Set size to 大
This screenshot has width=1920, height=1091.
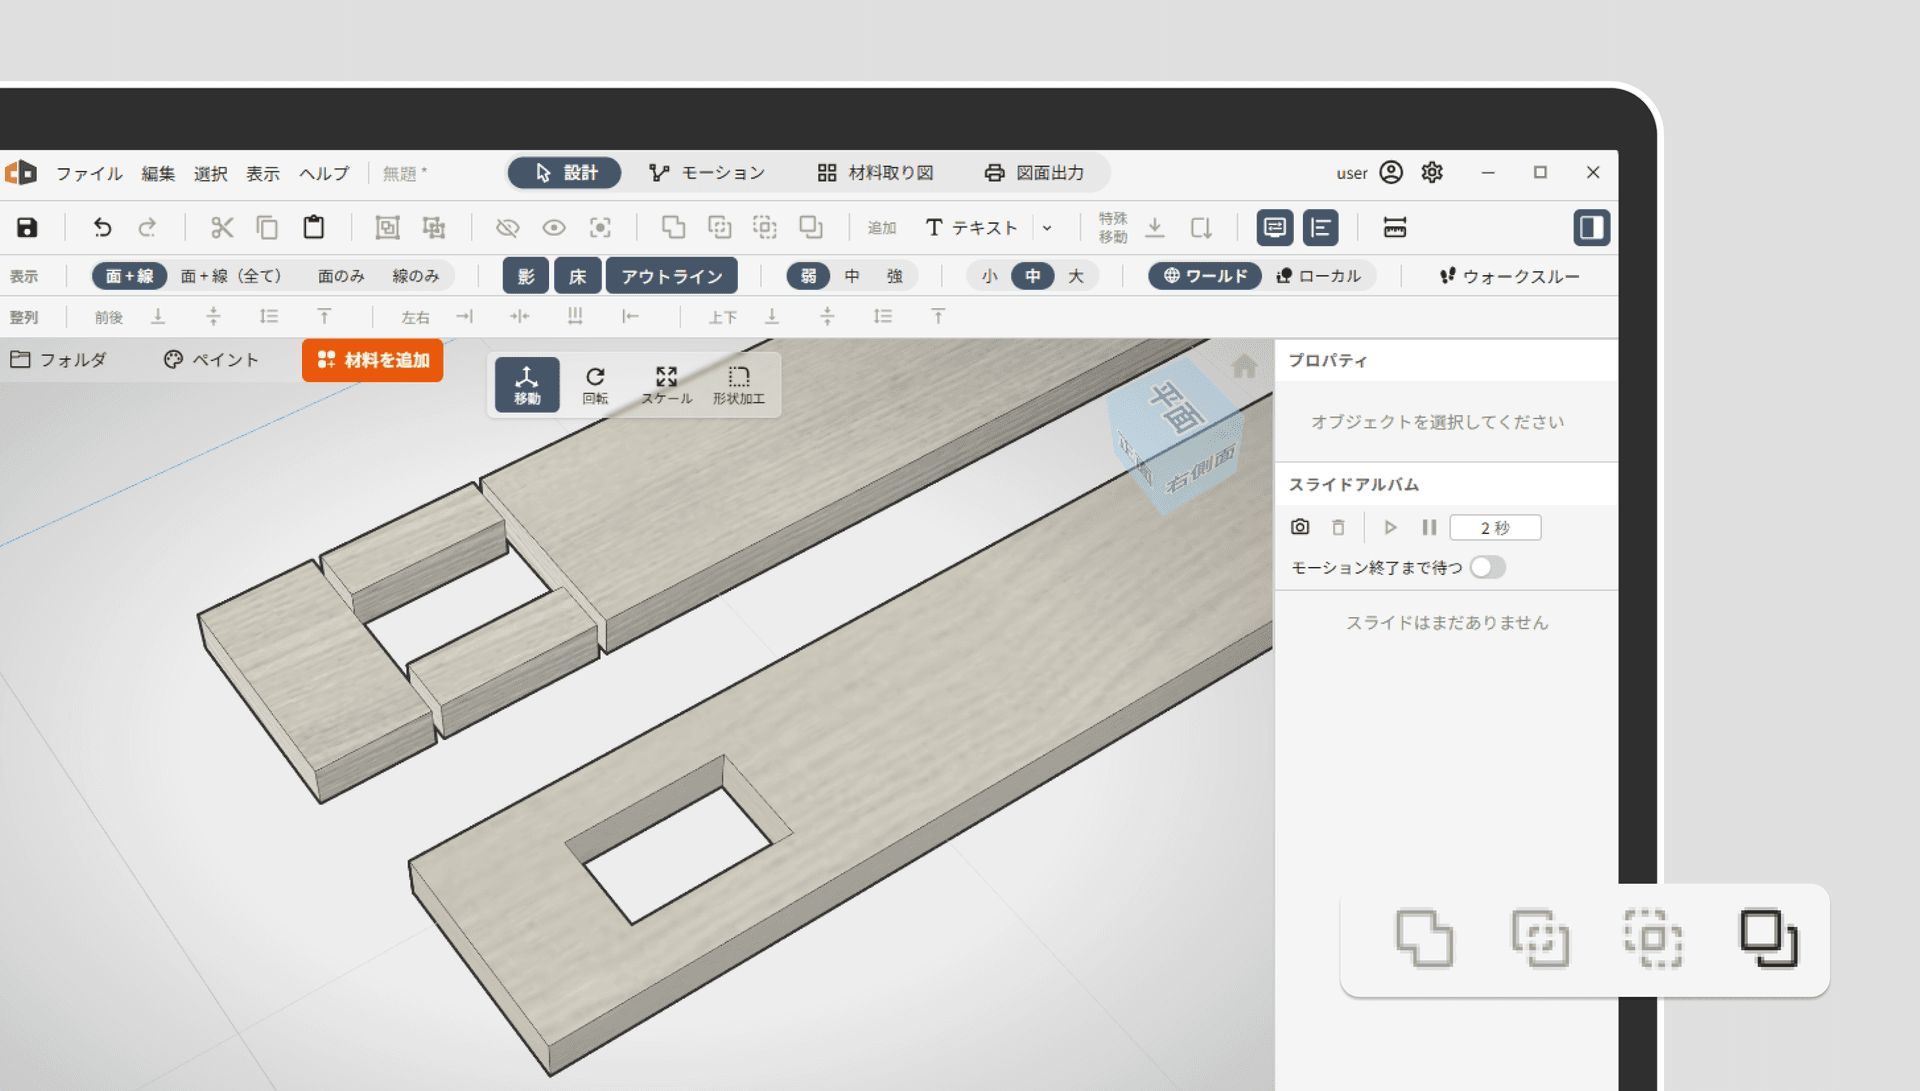[x=1076, y=276]
